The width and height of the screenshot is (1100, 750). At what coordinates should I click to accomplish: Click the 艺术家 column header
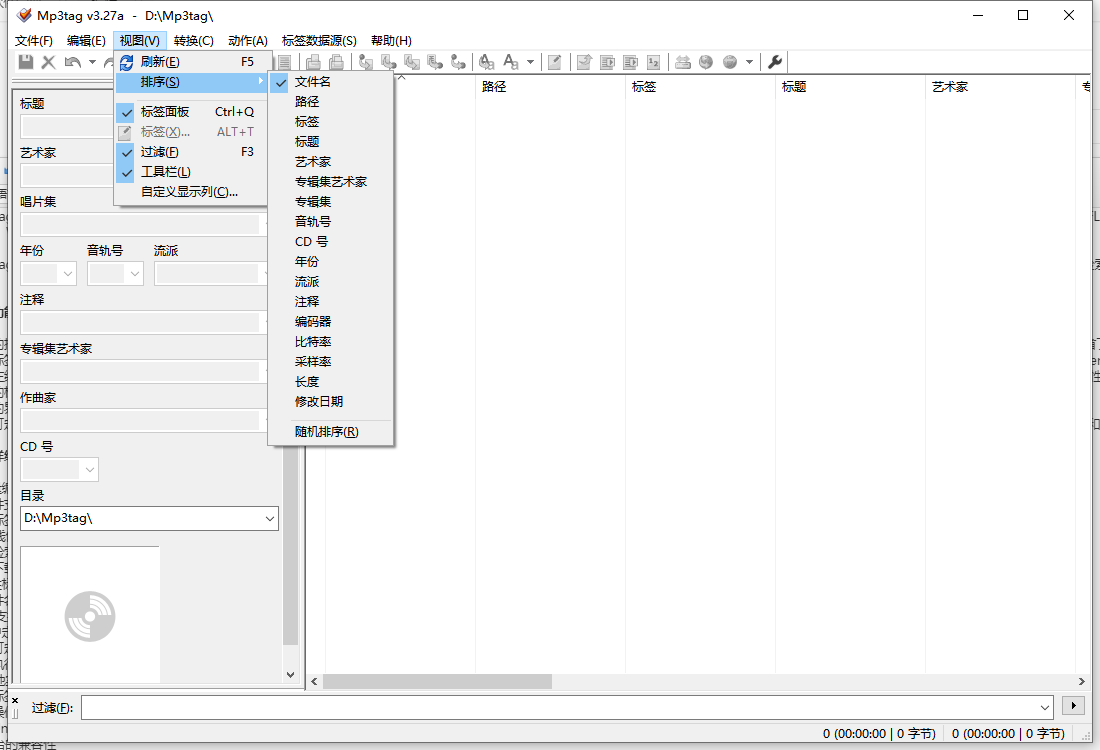(1000, 86)
